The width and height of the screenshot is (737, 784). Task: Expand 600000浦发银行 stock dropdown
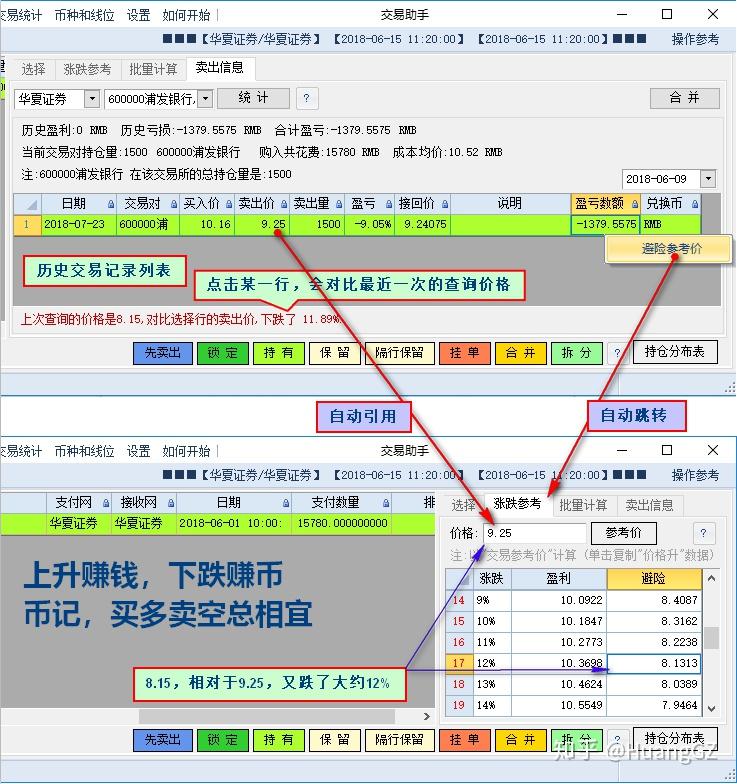click(206, 98)
